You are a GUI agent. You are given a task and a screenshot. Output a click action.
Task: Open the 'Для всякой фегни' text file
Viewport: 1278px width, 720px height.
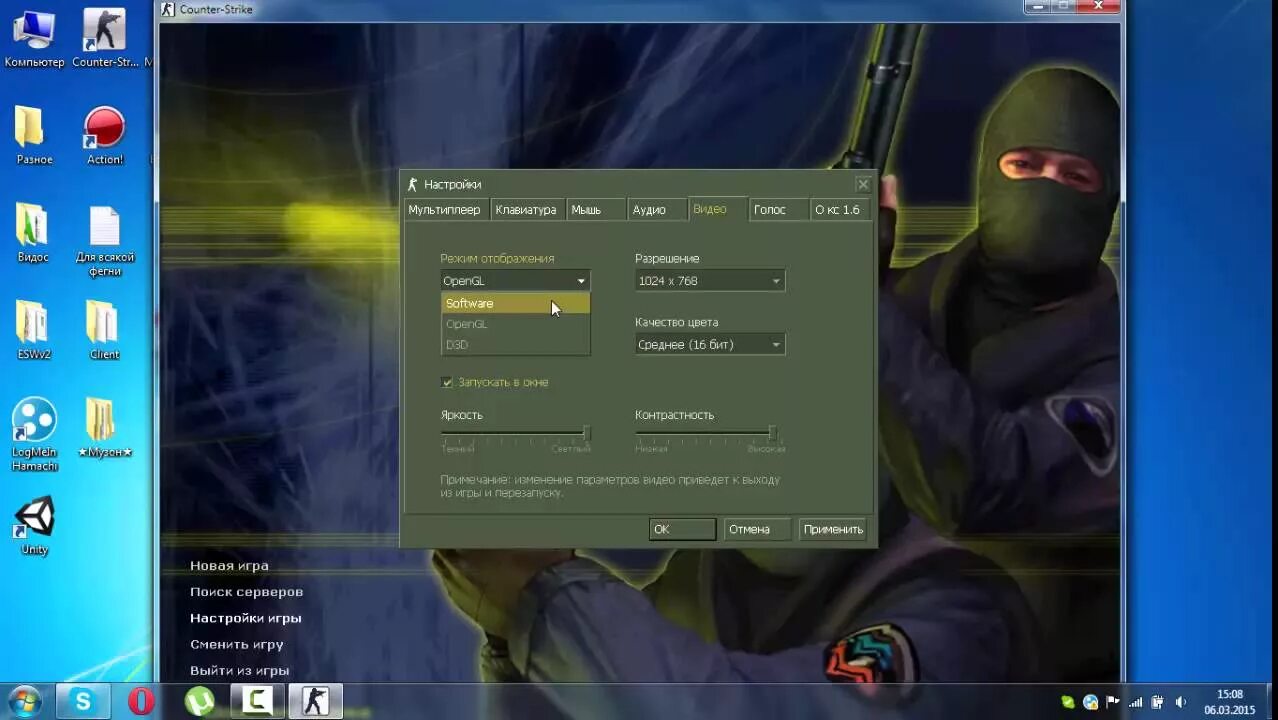coord(104,240)
